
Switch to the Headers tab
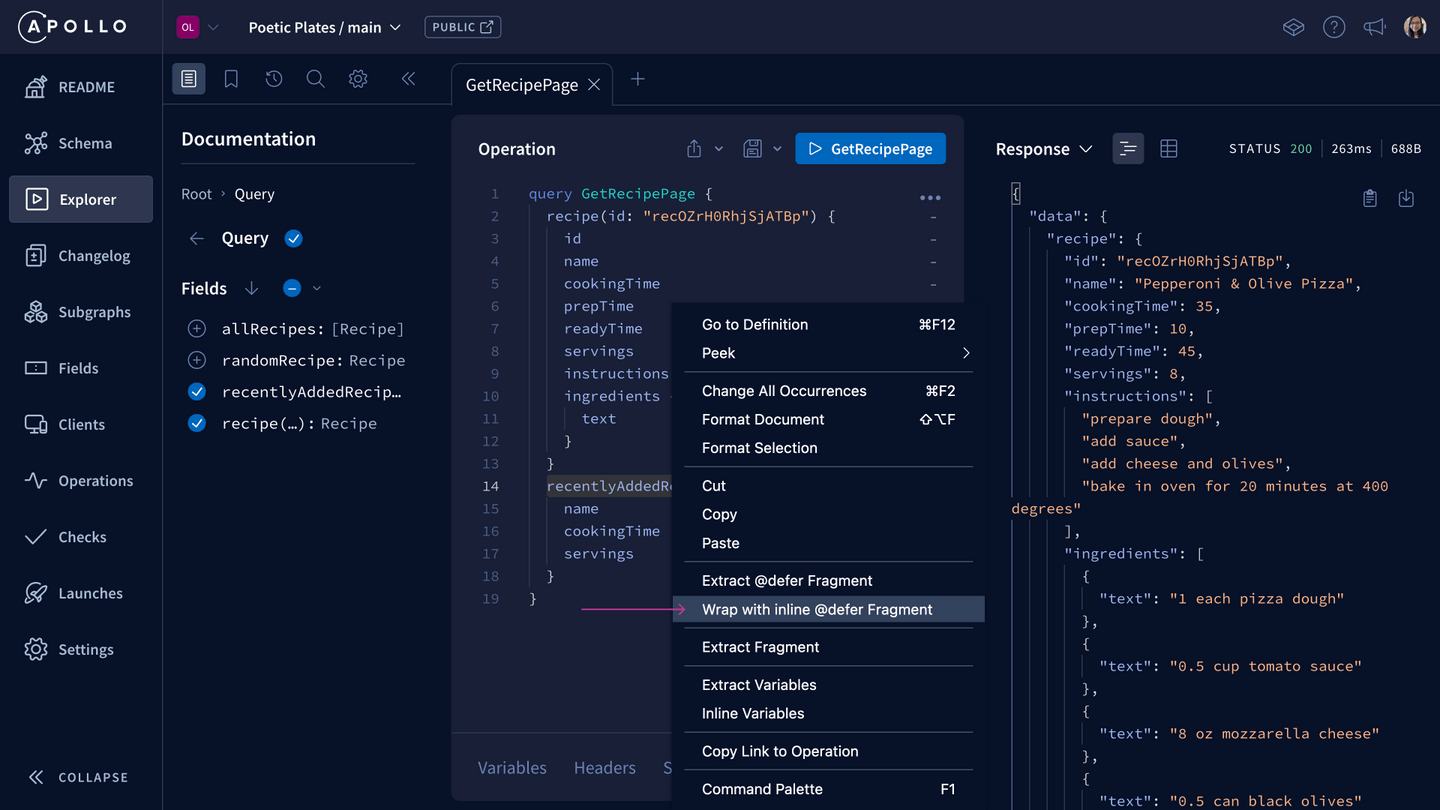point(604,767)
